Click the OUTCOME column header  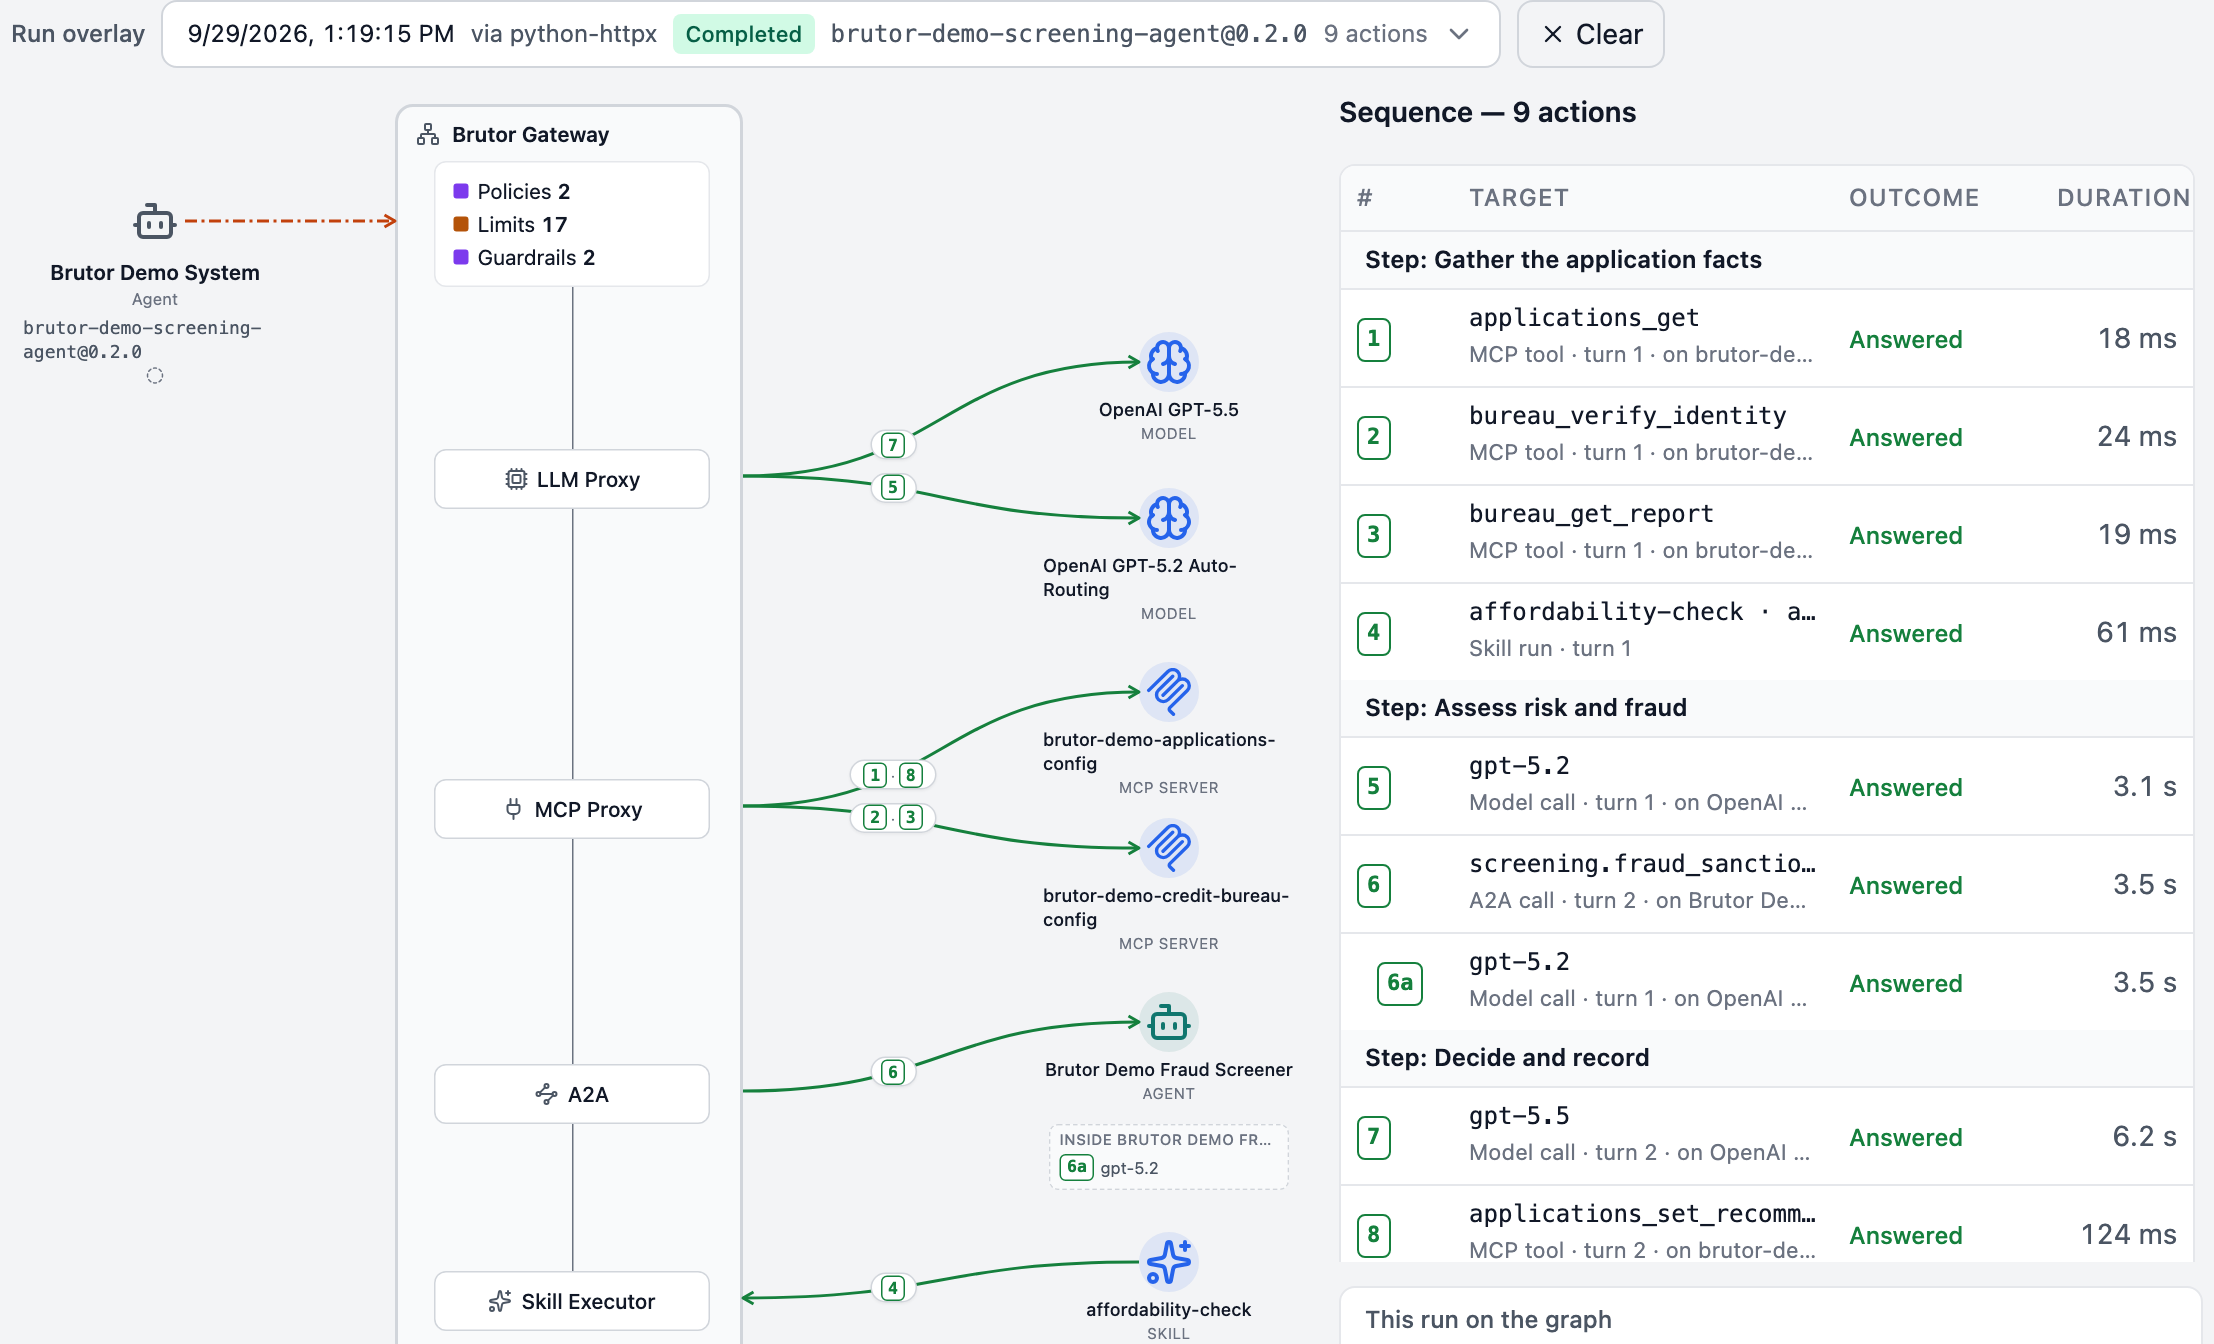1914,198
